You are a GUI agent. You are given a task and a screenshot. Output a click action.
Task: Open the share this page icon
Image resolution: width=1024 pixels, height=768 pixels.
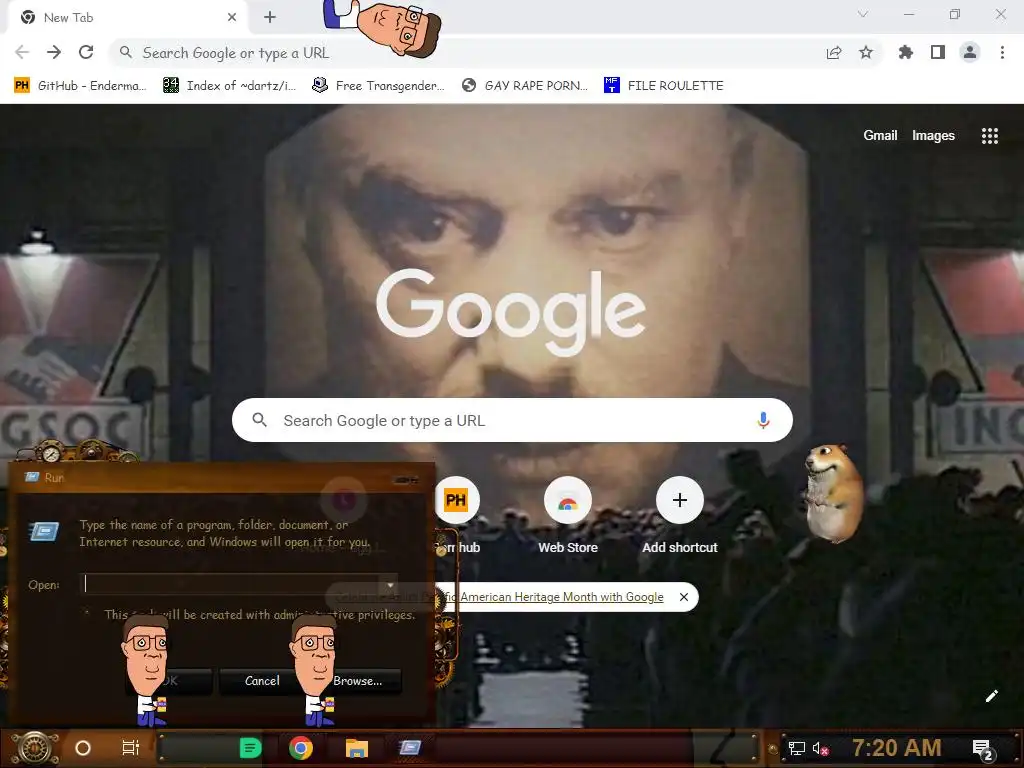coord(834,53)
